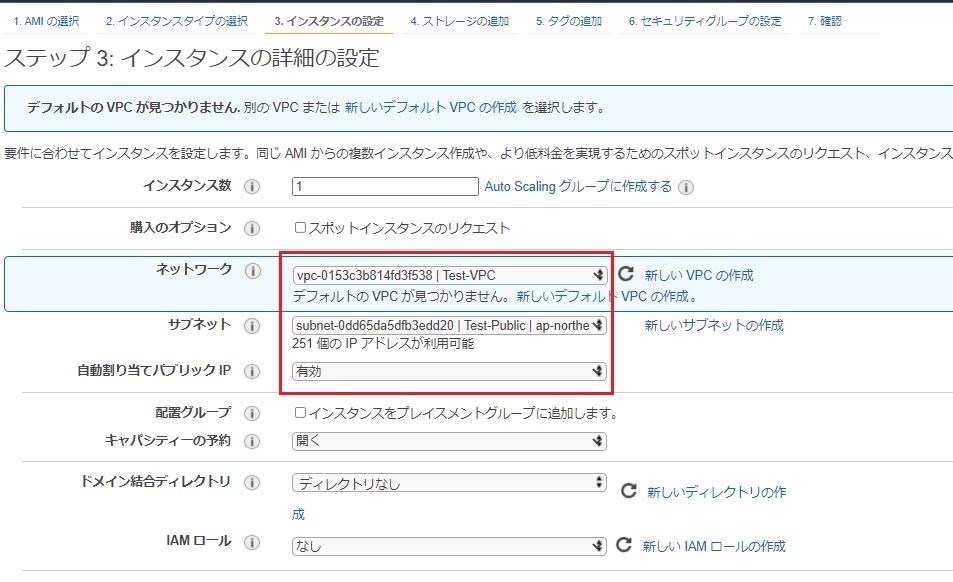Go to step 4. ストレージの追加
The height and width of the screenshot is (582, 953).
pyautogui.click(x=459, y=21)
